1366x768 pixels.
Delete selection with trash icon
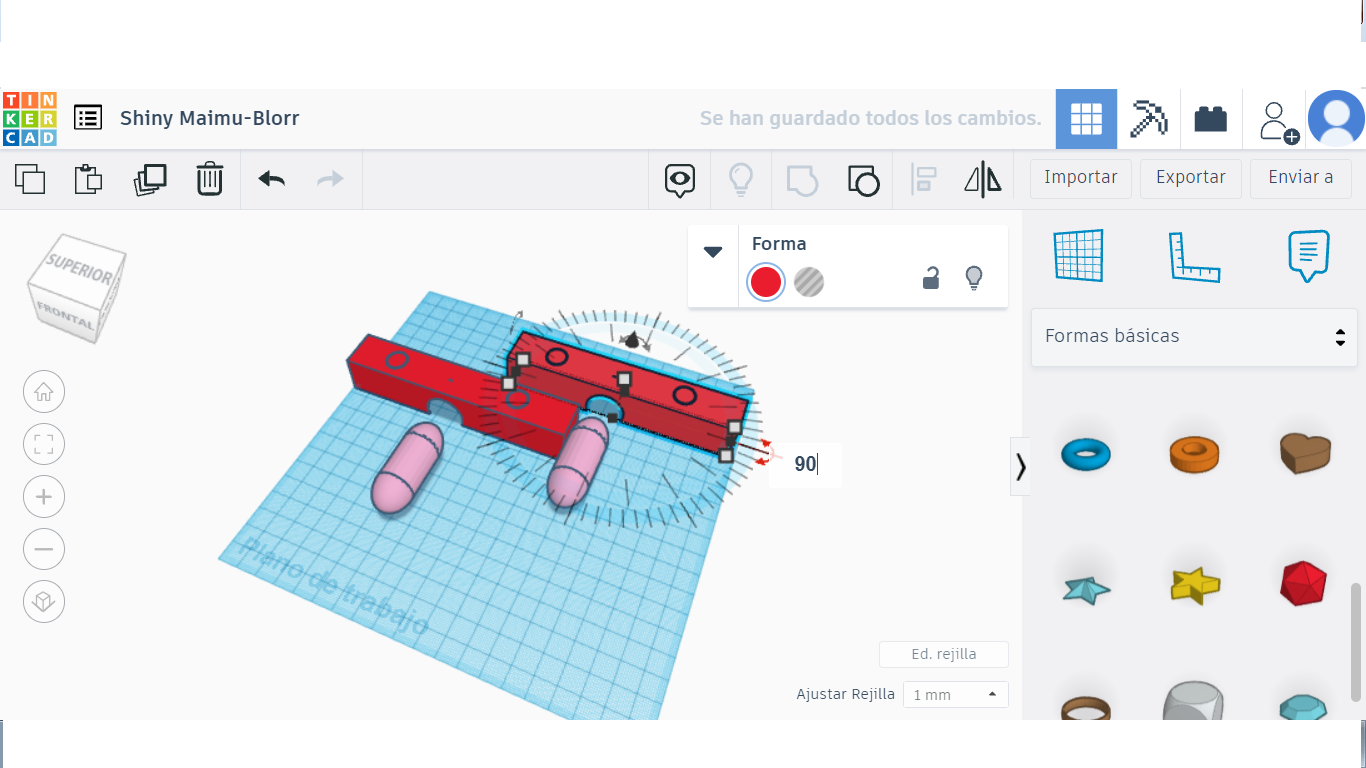[210, 179]
